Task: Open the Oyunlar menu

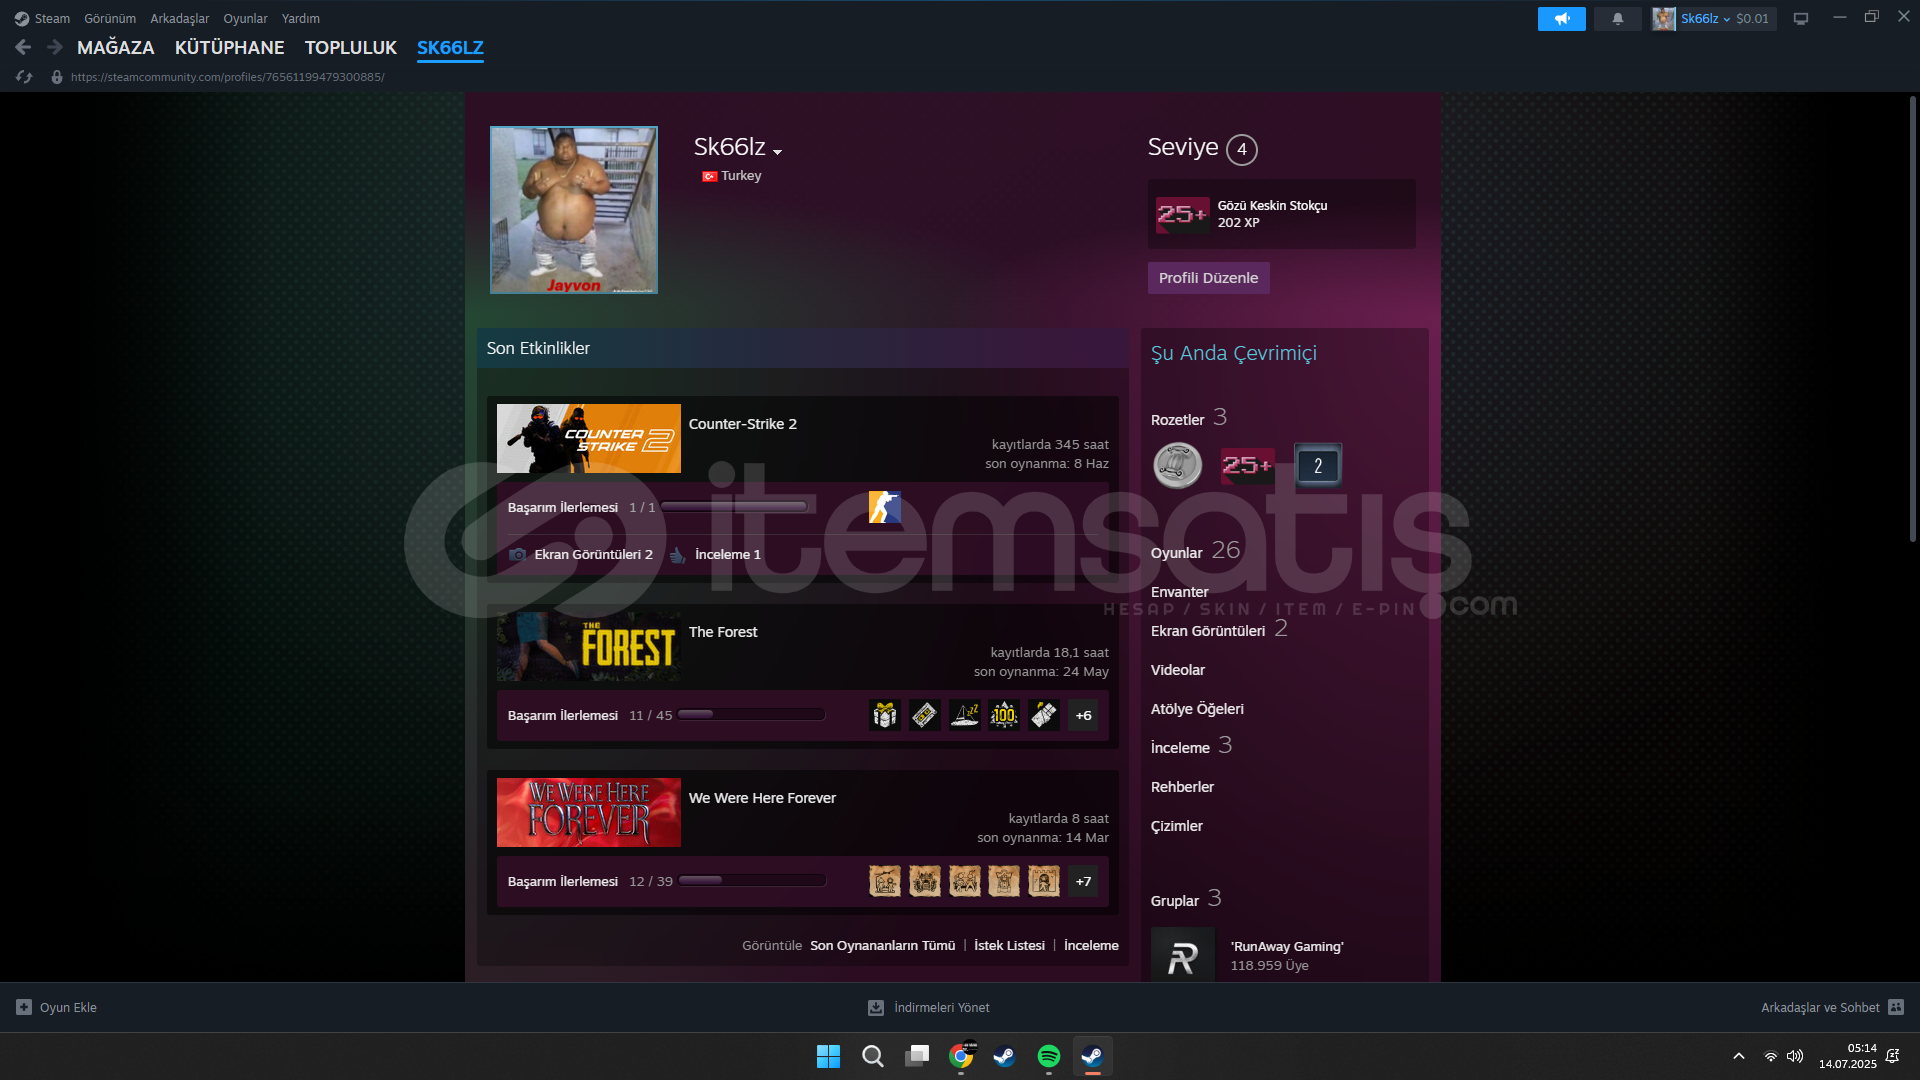Action: pyautogui.click(x=245, y=18)
